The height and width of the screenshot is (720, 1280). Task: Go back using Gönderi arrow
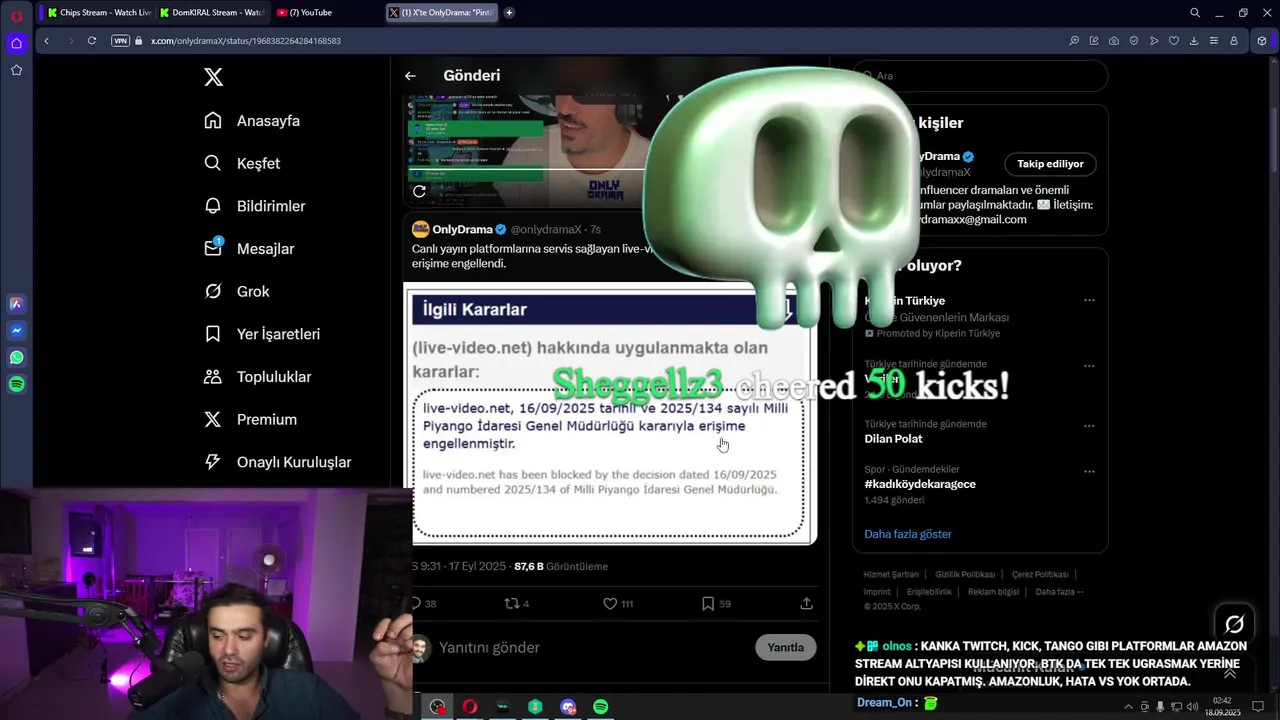410,76
